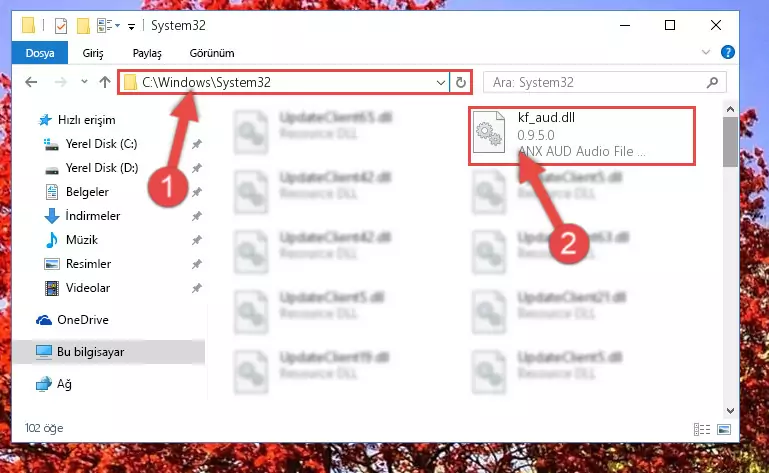Click the vertical scrollbar thumb

(x=730, y=142)
